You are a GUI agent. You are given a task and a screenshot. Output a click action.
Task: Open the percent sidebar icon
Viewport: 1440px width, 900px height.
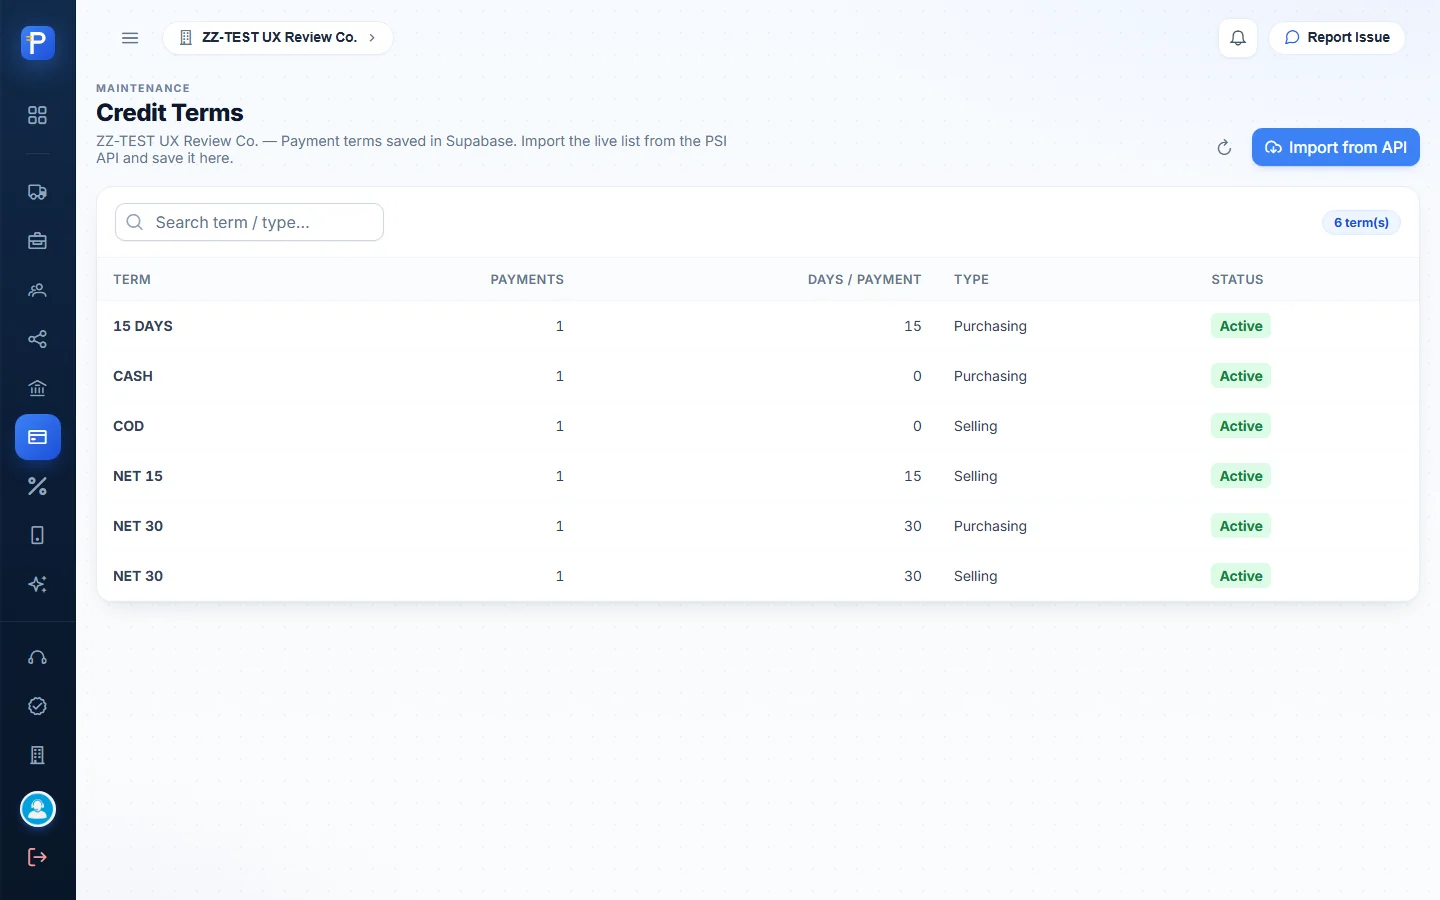point(38,486)
